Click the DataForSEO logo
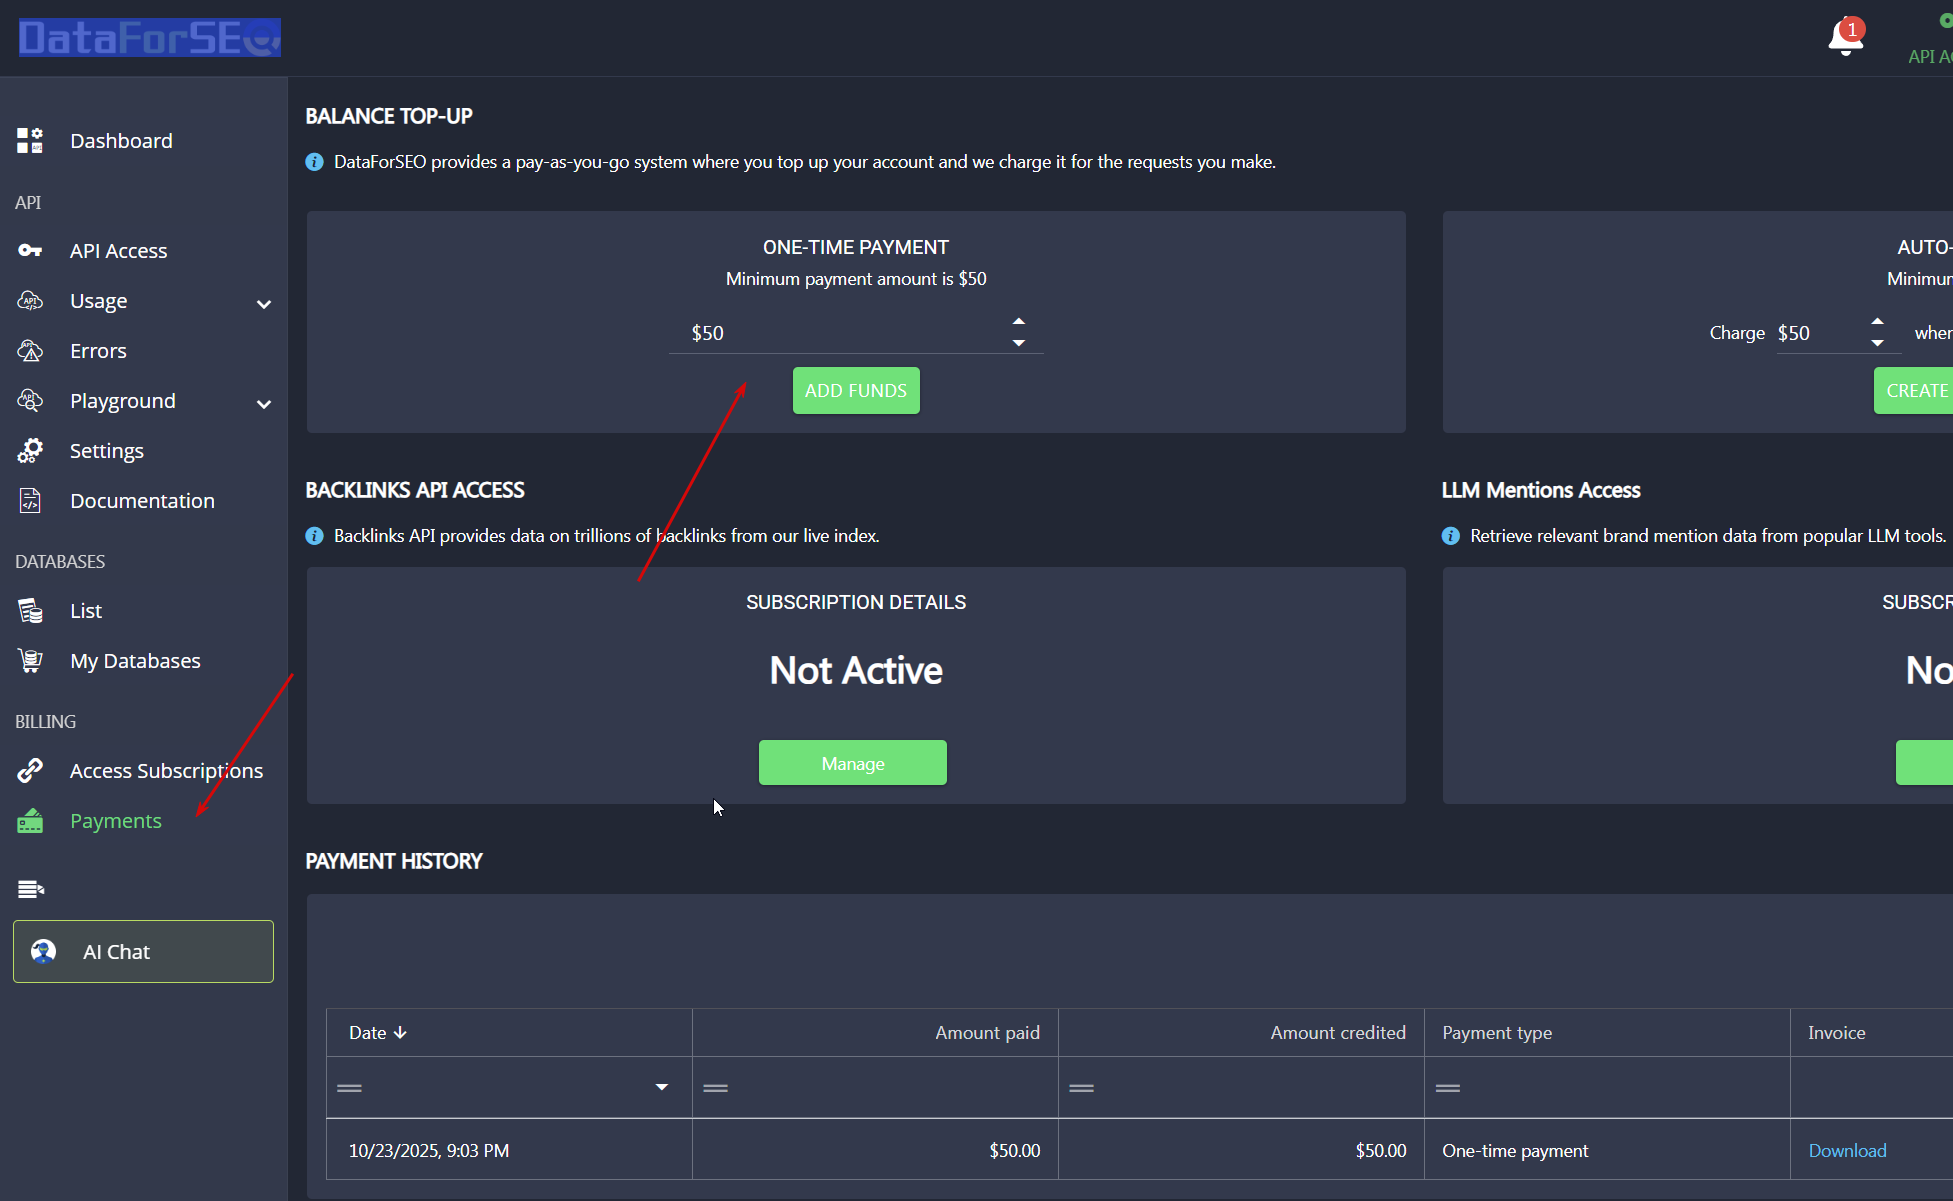 150,38
